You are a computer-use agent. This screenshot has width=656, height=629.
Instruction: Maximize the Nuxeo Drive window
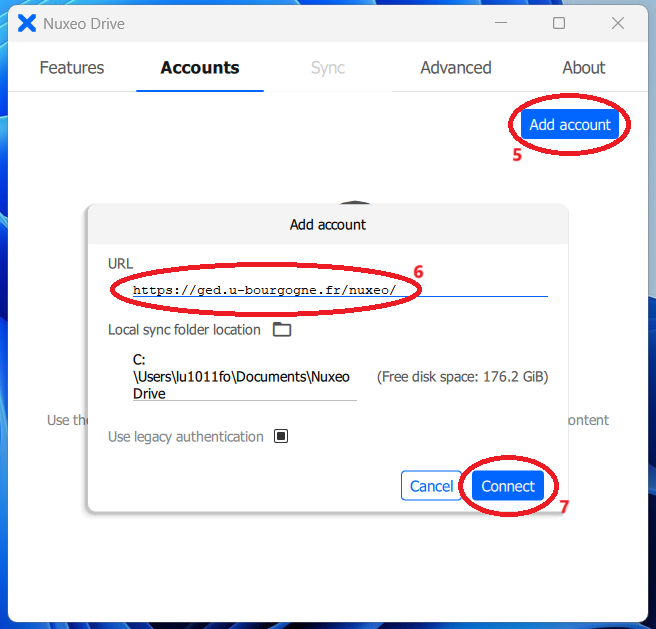pos(559,23)
